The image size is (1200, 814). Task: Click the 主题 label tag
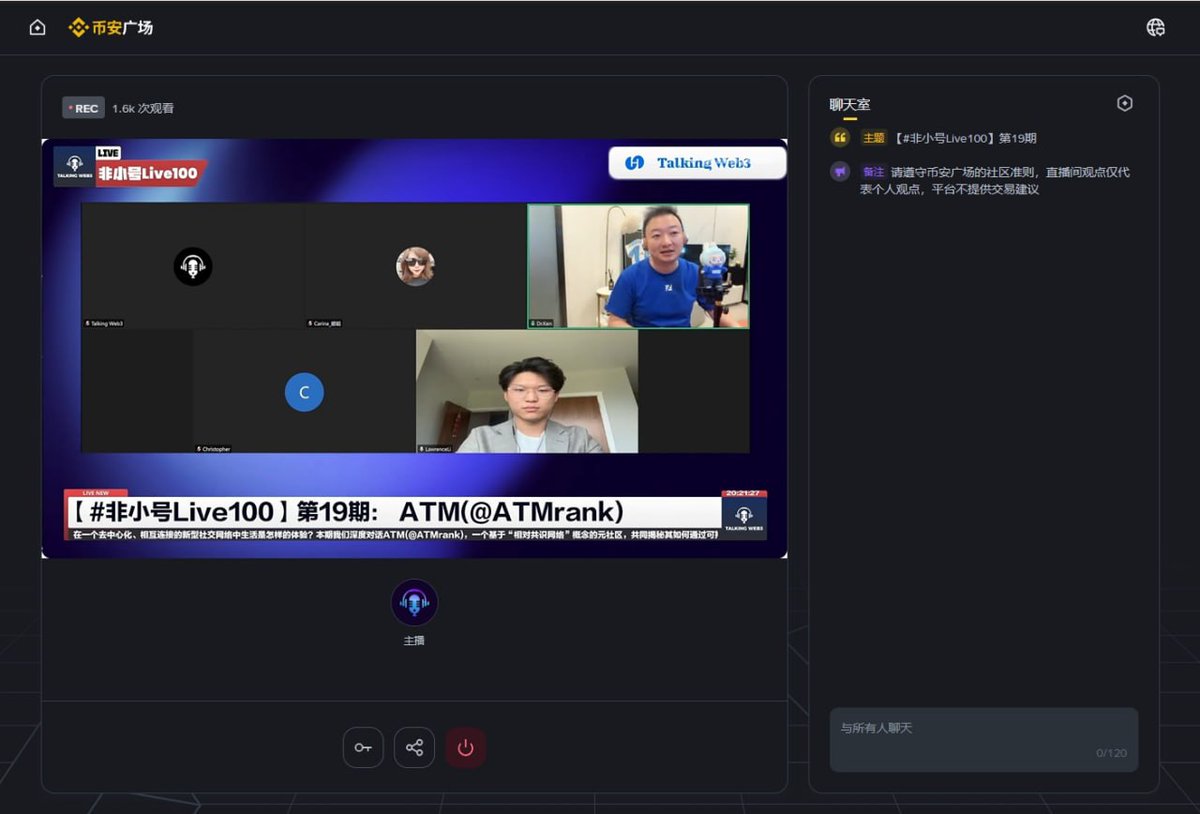tap(874, 138)
